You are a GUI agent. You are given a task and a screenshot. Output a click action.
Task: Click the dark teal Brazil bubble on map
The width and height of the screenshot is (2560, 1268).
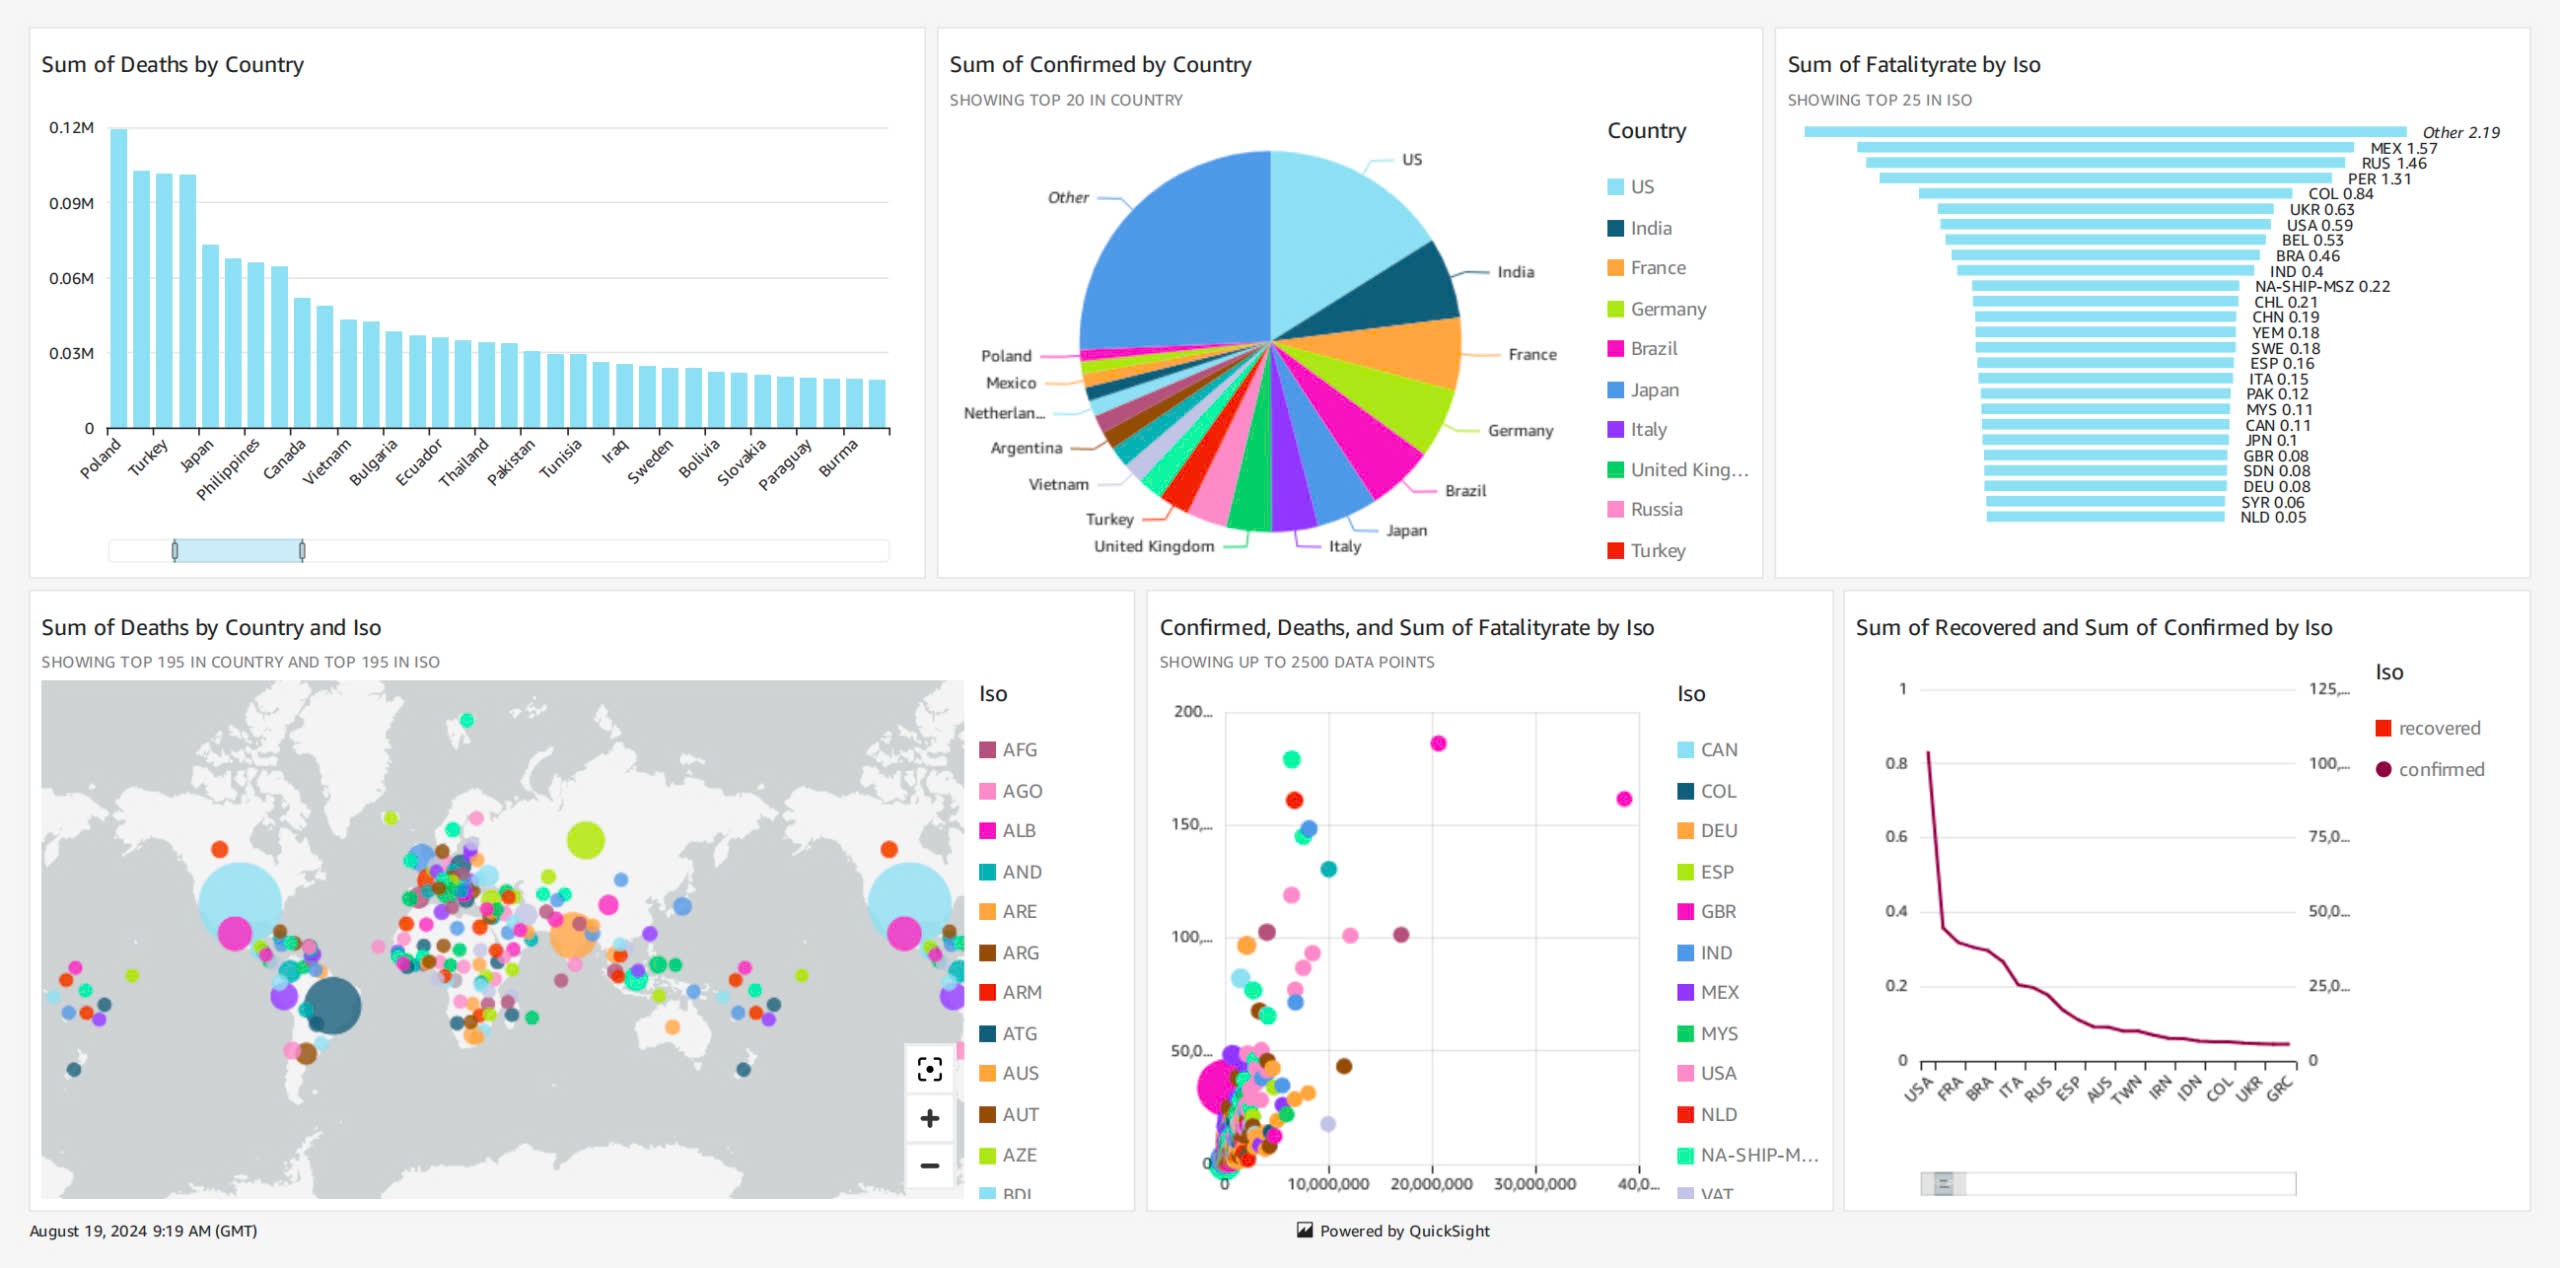coord(332,1005)
